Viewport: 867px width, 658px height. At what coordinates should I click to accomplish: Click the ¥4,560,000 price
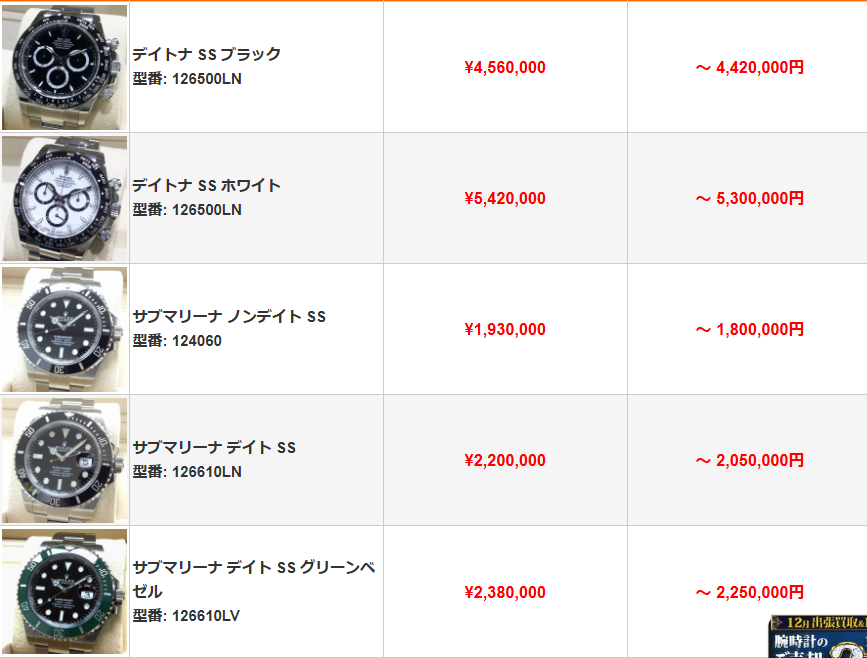(505, 68)
